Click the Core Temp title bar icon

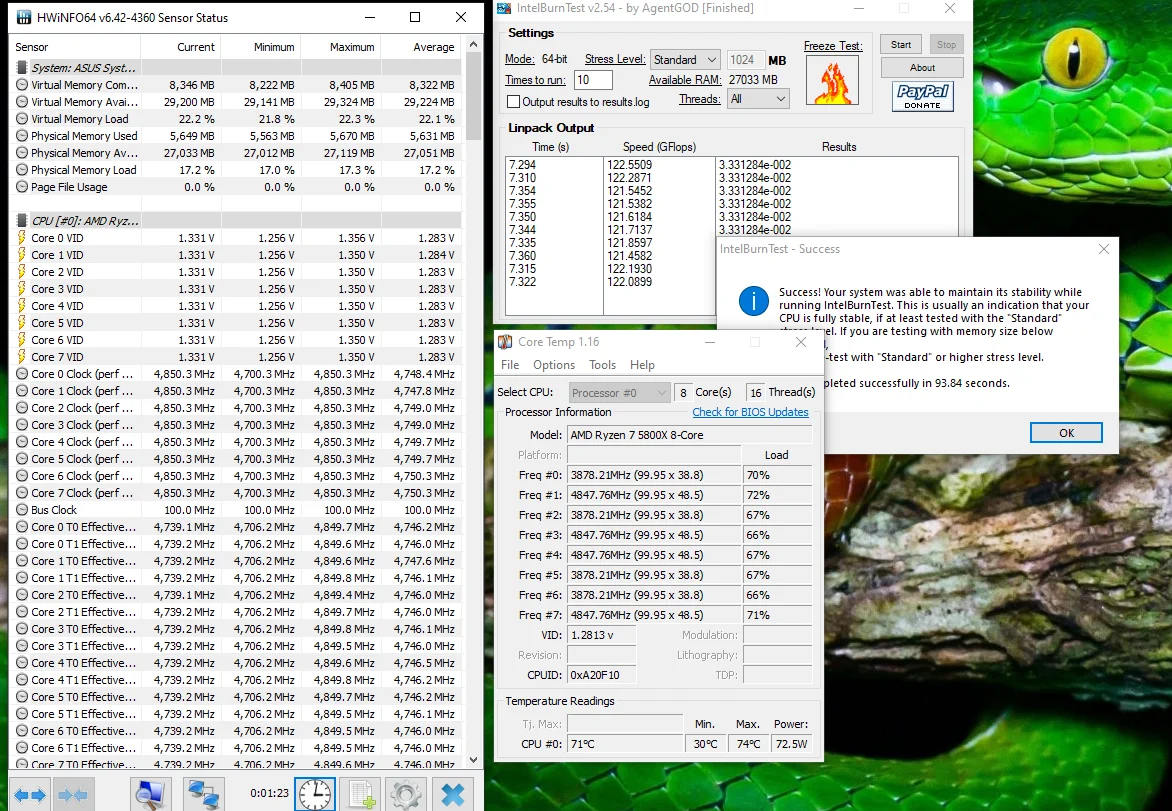[x=505, y=342]
